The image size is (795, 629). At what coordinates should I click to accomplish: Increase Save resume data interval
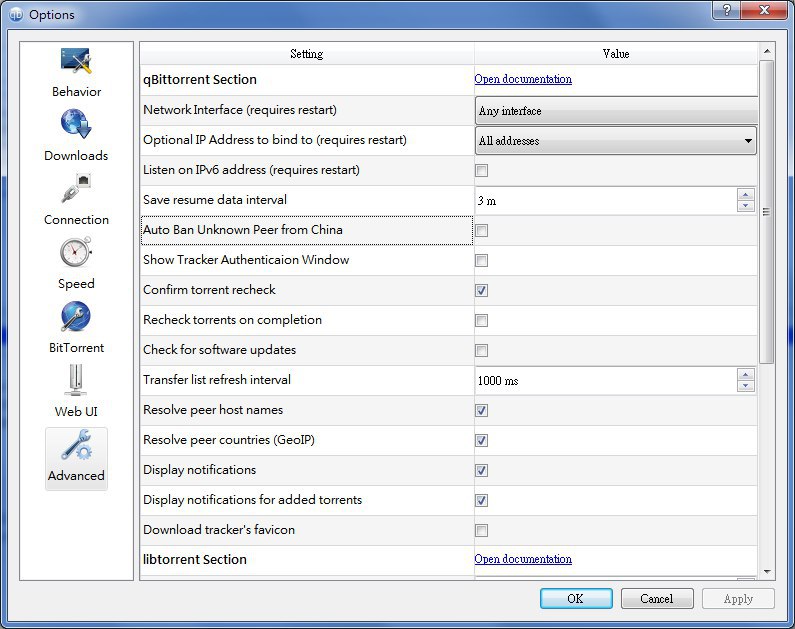click(745, 195)
